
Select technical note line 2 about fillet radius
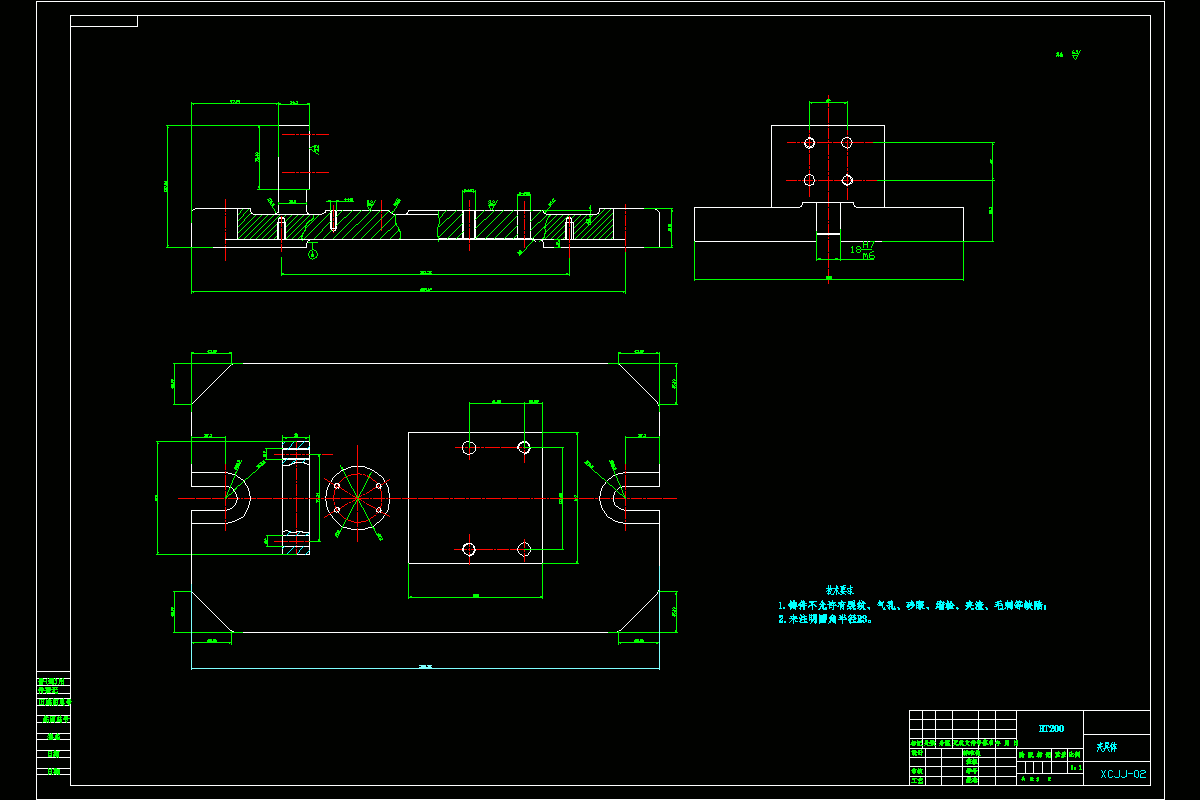[825, 619]
